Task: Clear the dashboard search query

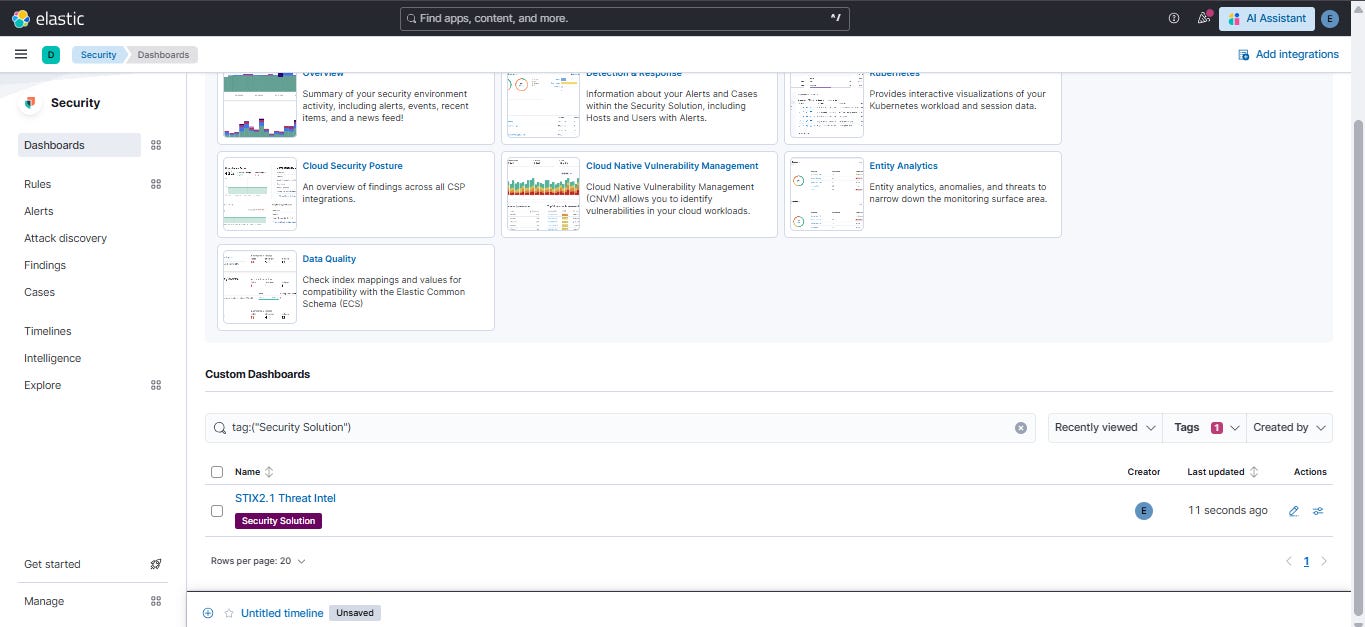Action: click(1021, 428)
